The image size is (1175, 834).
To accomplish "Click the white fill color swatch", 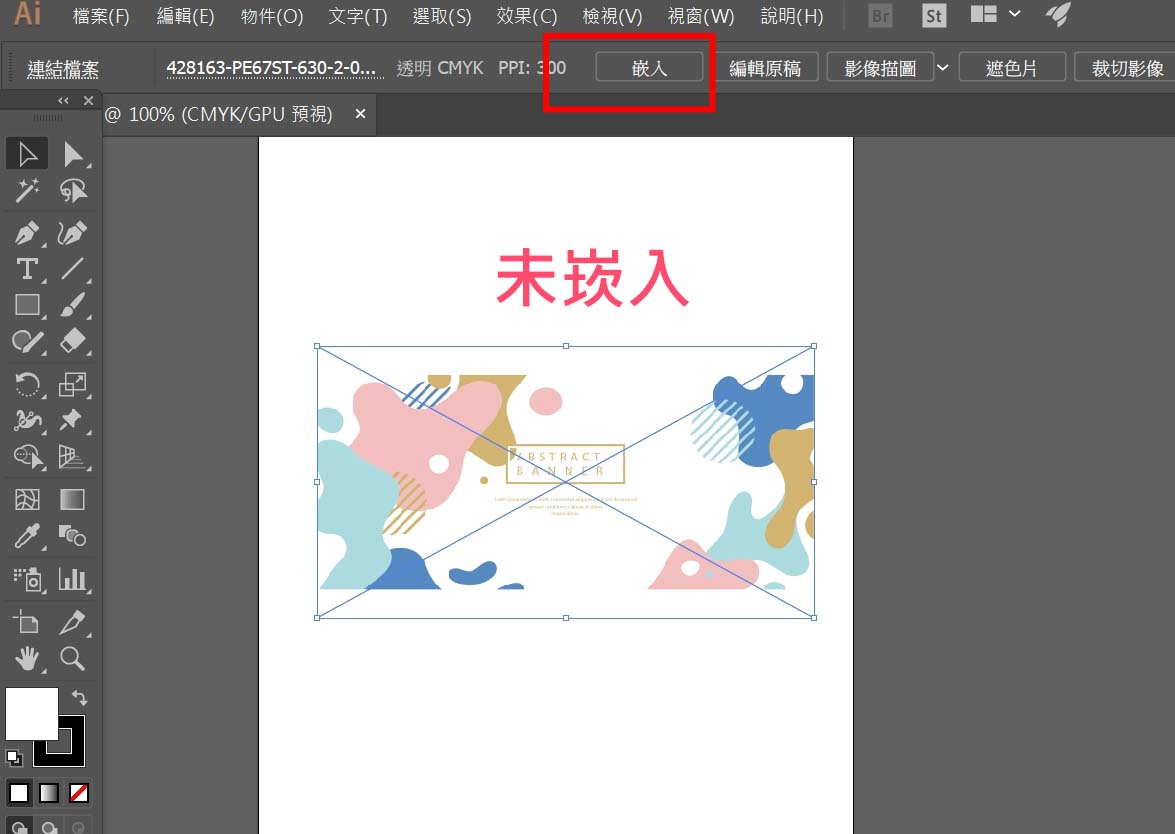I will tap(31, 713).
